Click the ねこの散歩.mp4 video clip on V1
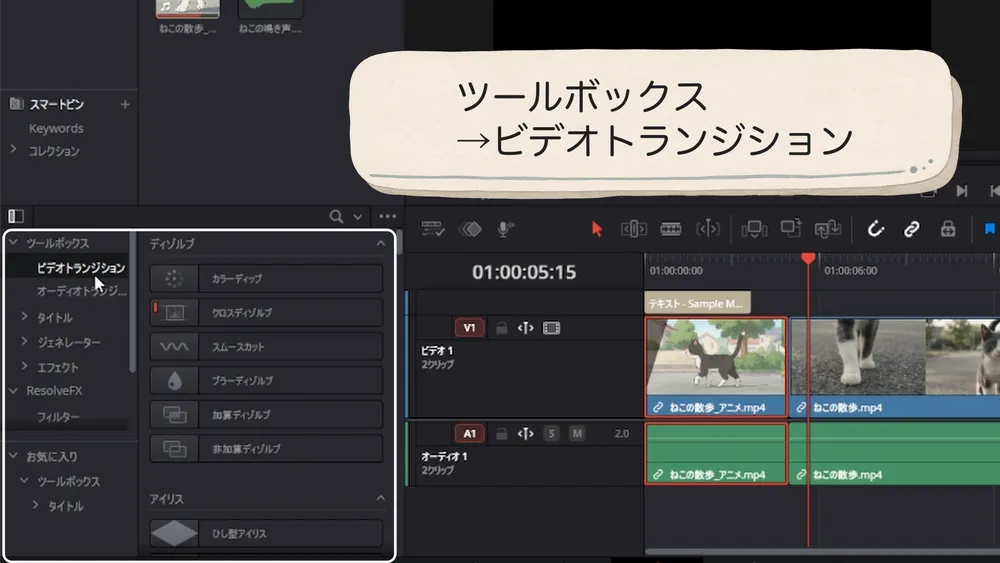 (895, 367)
